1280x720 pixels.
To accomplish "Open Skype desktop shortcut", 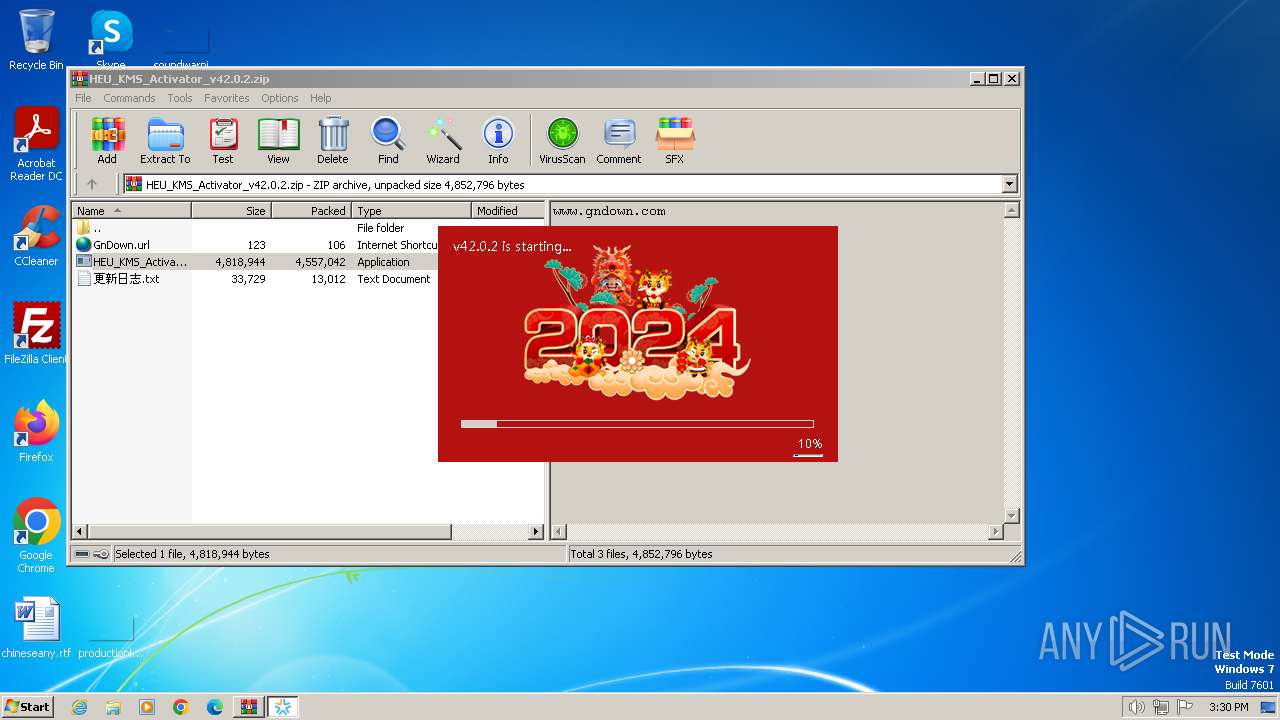I will [x=110, y=39].
